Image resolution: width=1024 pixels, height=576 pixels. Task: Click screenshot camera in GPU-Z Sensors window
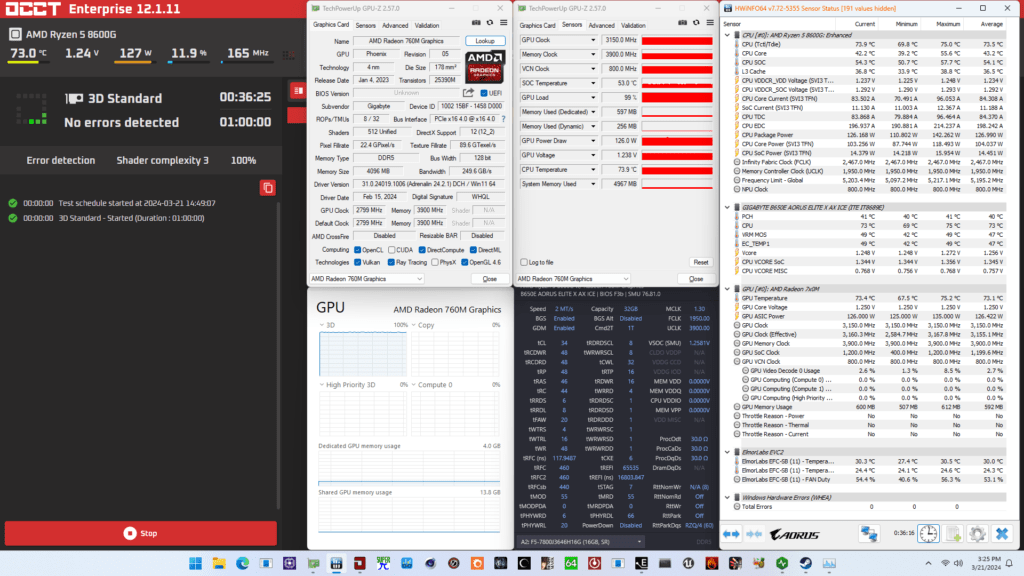coord(682,23)
